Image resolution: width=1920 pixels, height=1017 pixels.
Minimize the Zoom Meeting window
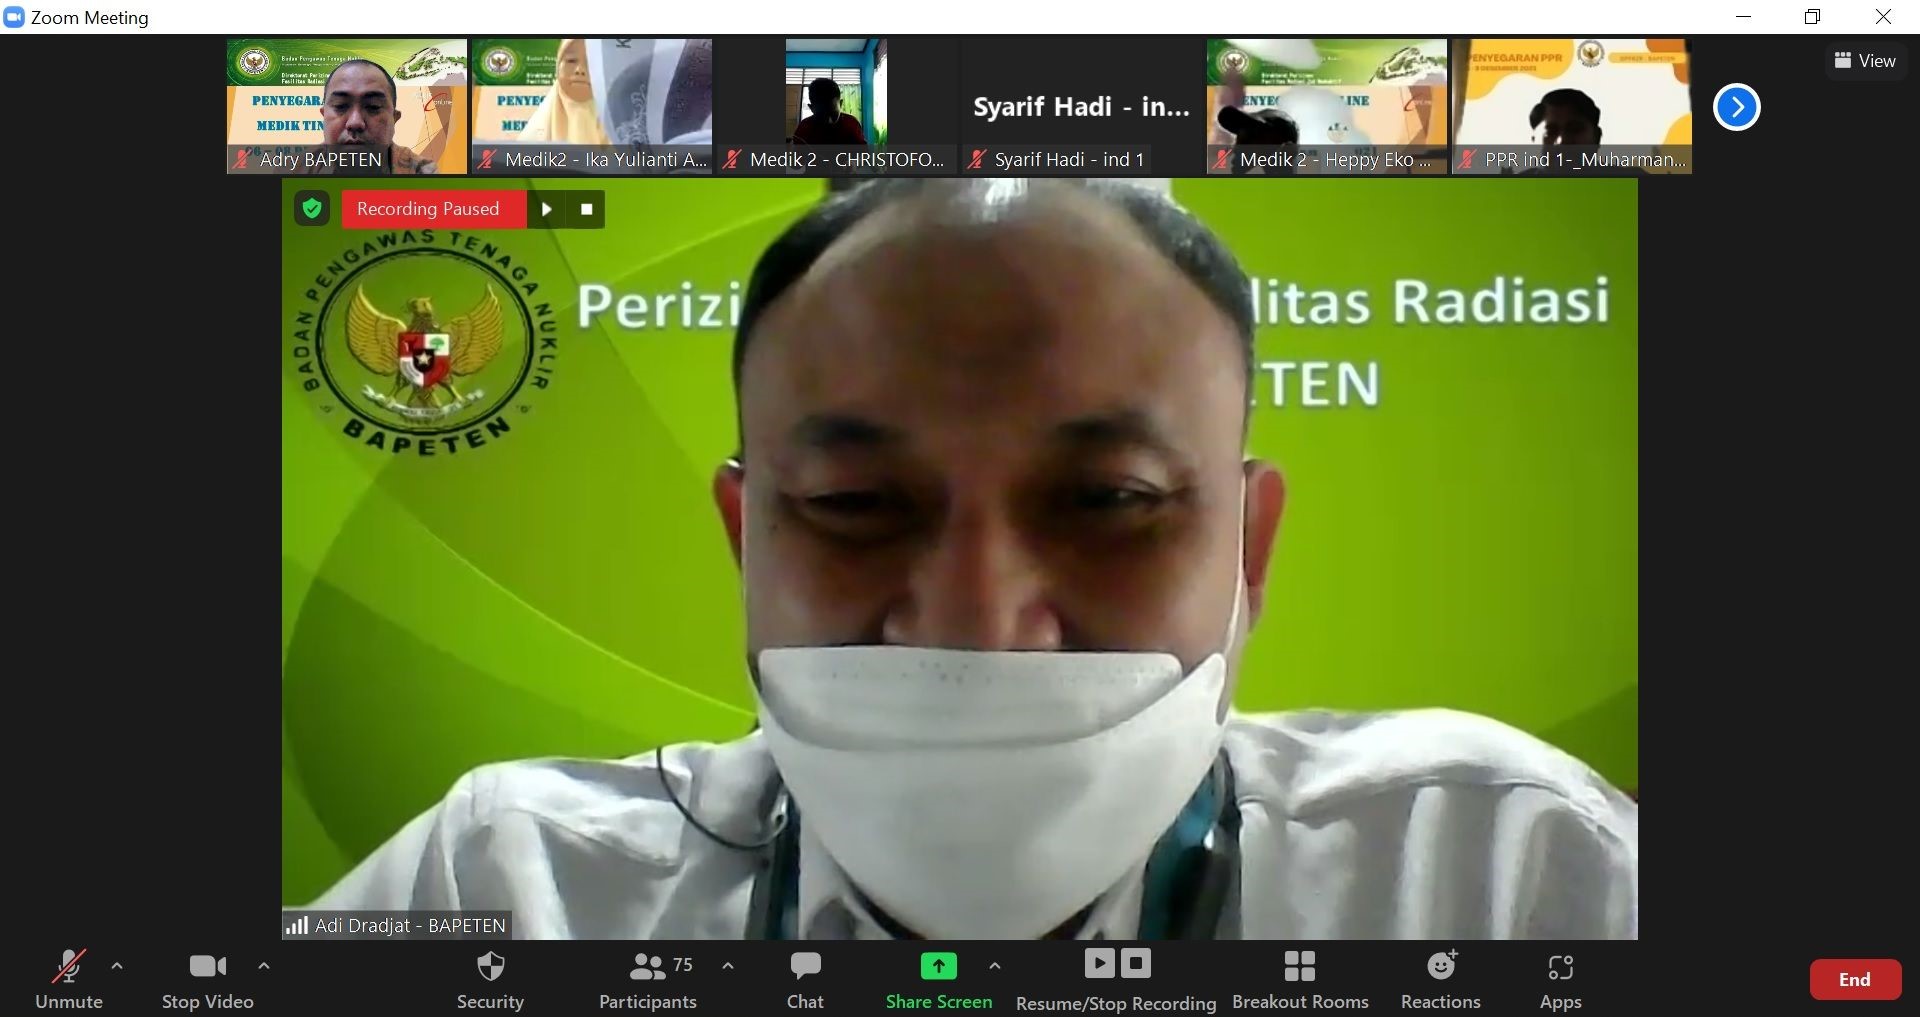(1743, 17)
